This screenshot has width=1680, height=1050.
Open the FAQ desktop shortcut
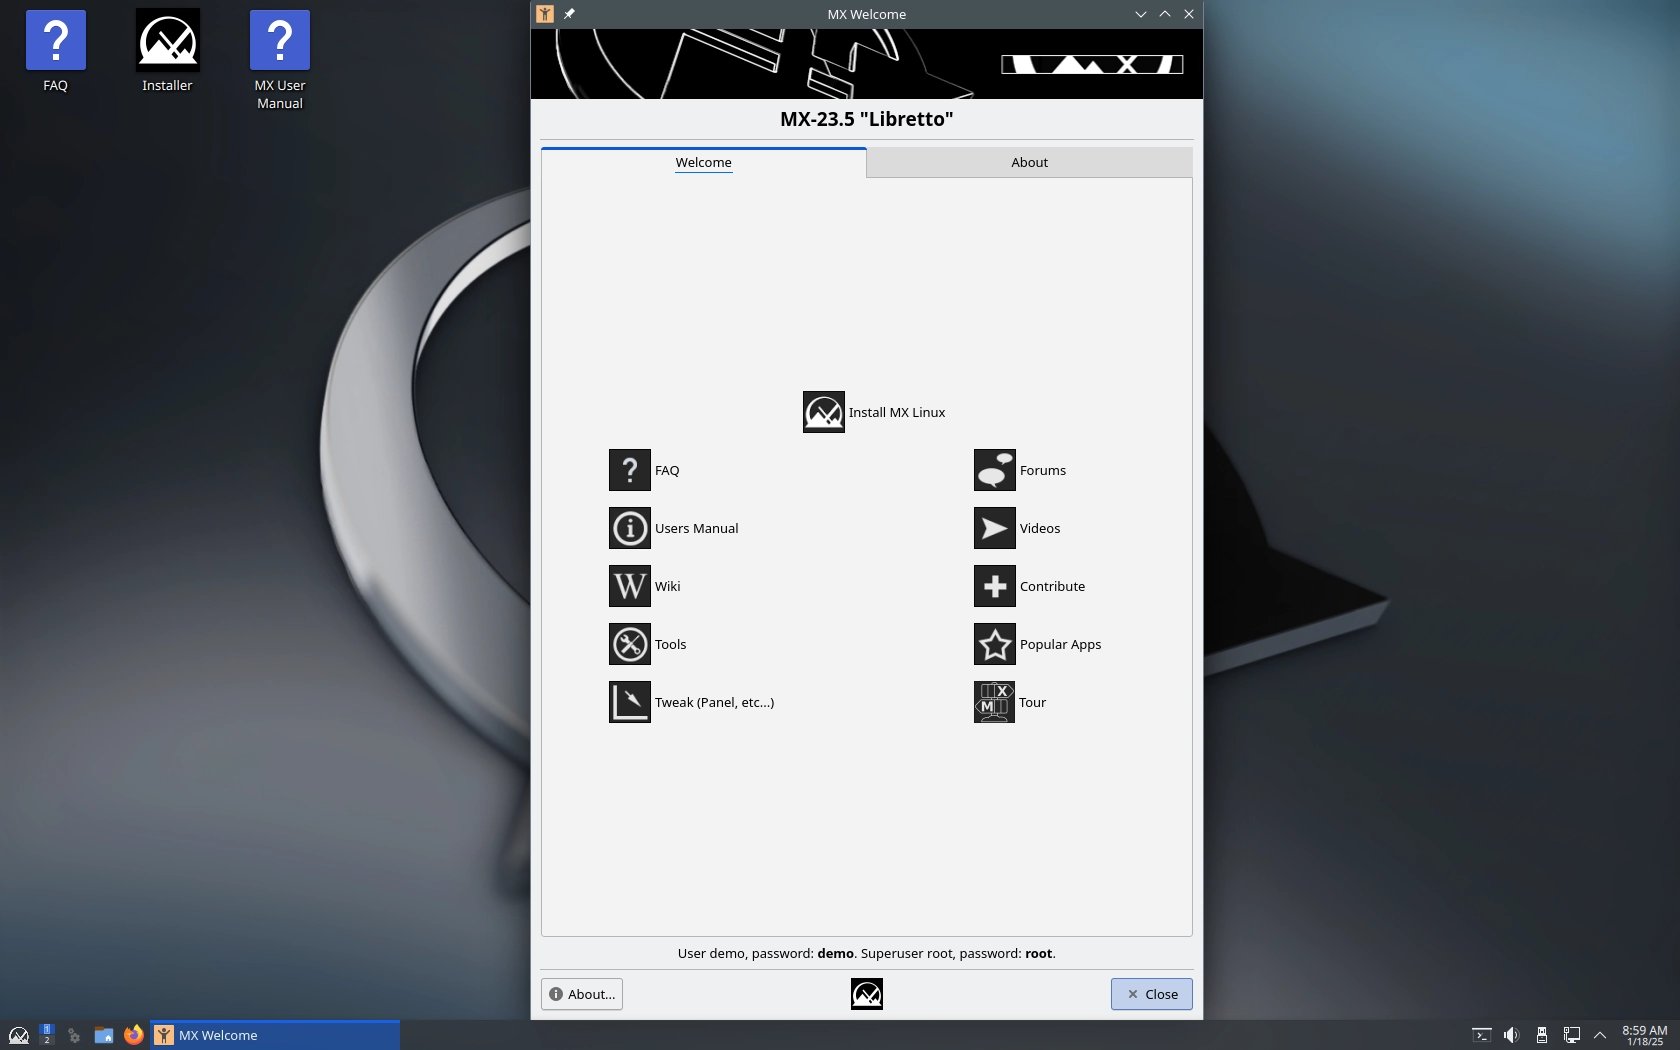pyautogui.click(x=56, y=52)
